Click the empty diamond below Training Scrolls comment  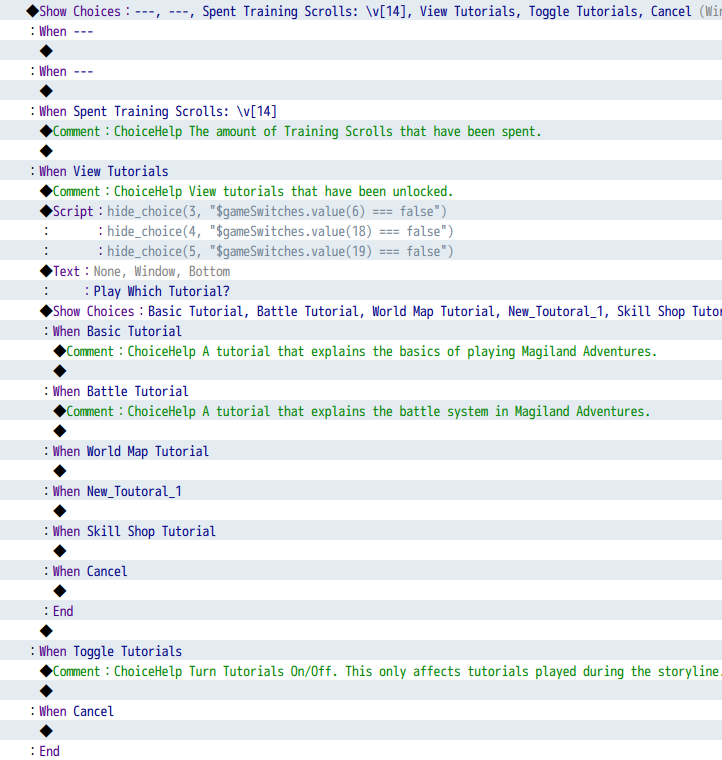[x=46, y=151]
